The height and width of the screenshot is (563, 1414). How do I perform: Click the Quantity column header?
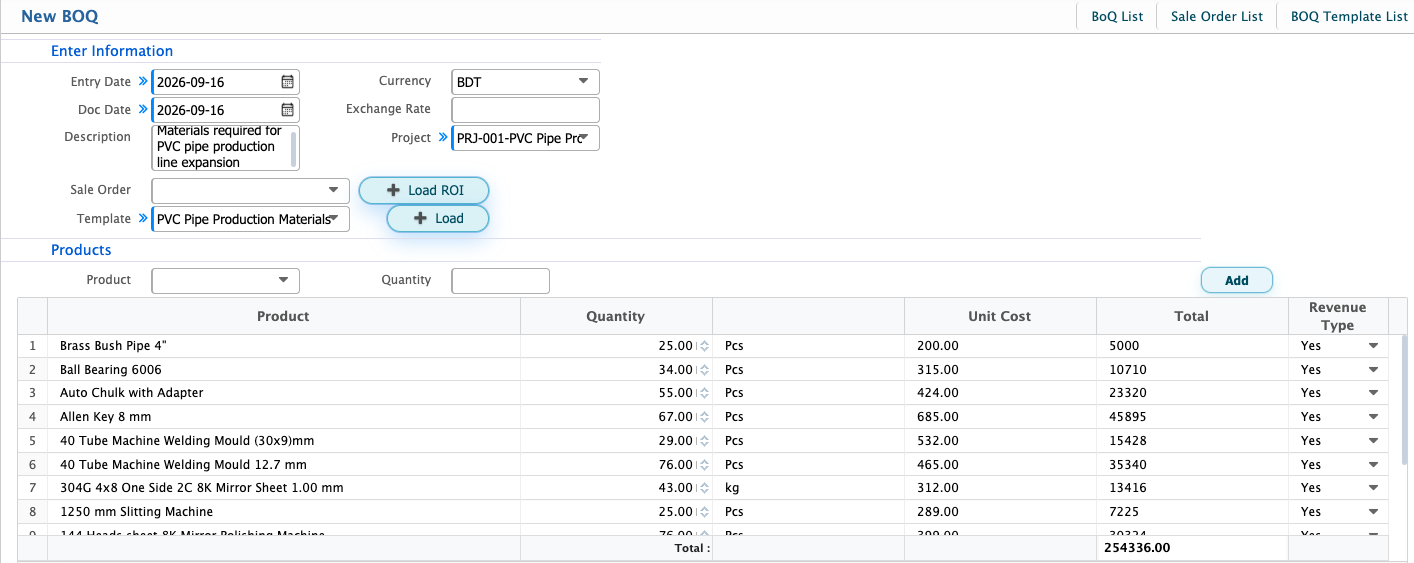coord(616,316)
